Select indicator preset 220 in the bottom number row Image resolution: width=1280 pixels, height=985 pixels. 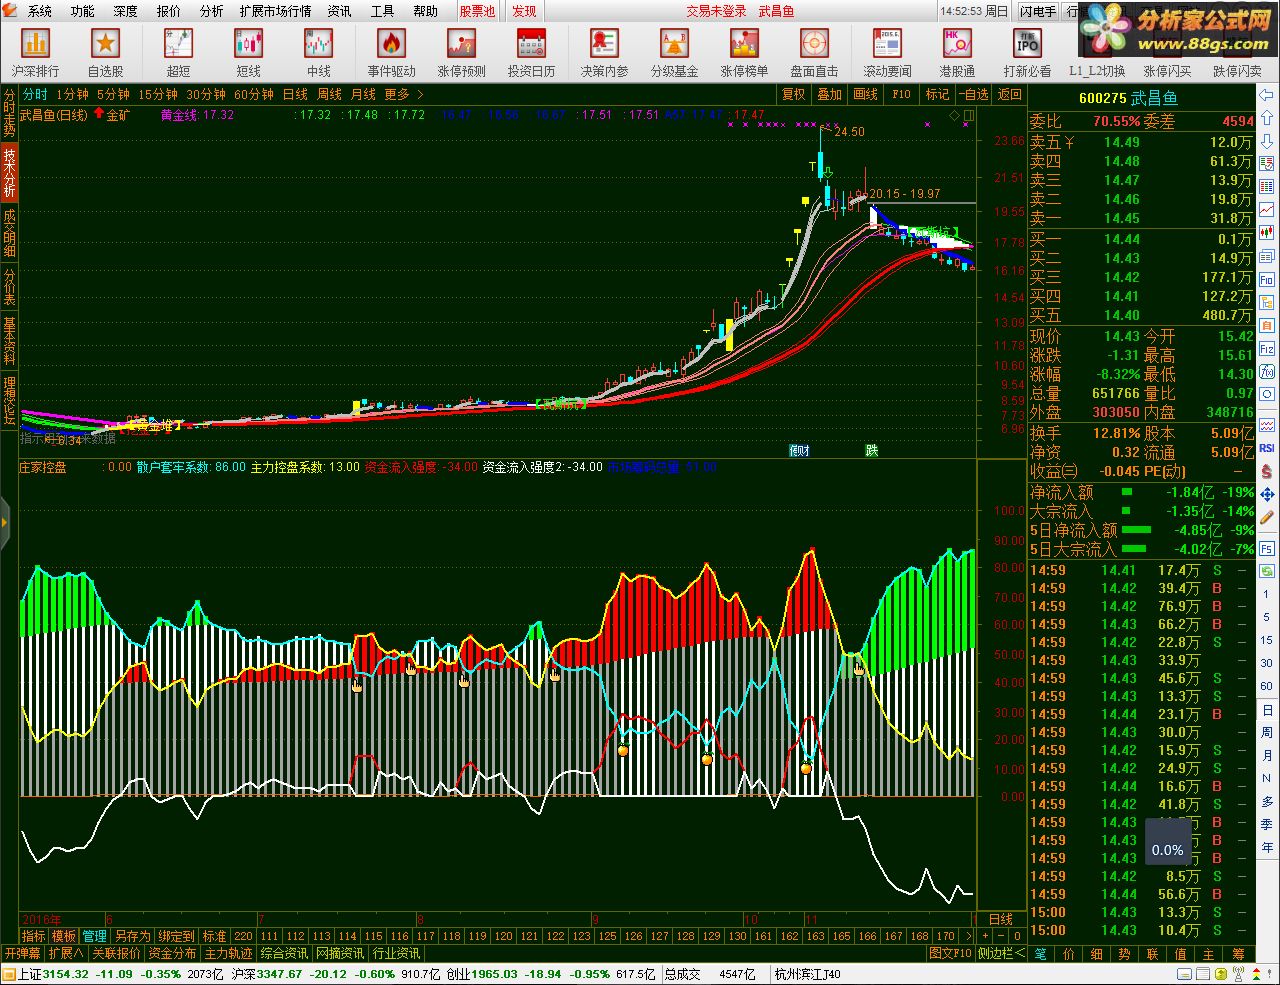(x=243, y=936)
